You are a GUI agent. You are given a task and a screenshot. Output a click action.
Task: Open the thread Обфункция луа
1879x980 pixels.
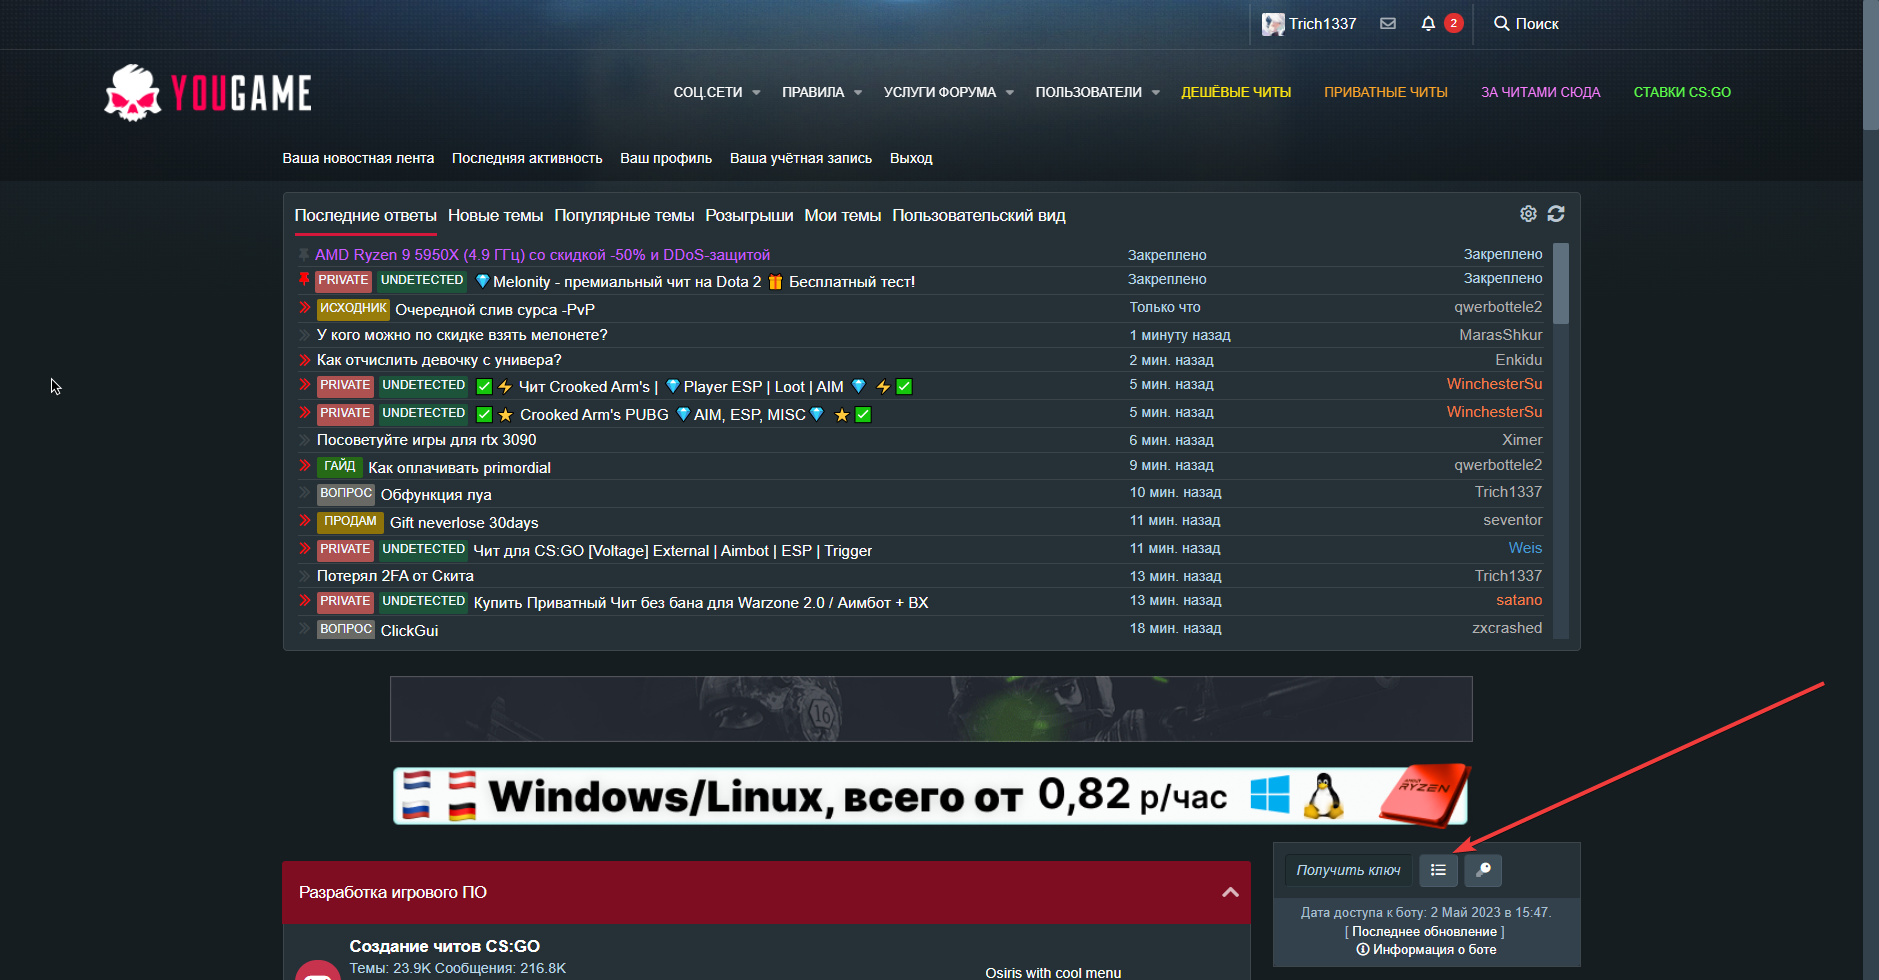436,495
